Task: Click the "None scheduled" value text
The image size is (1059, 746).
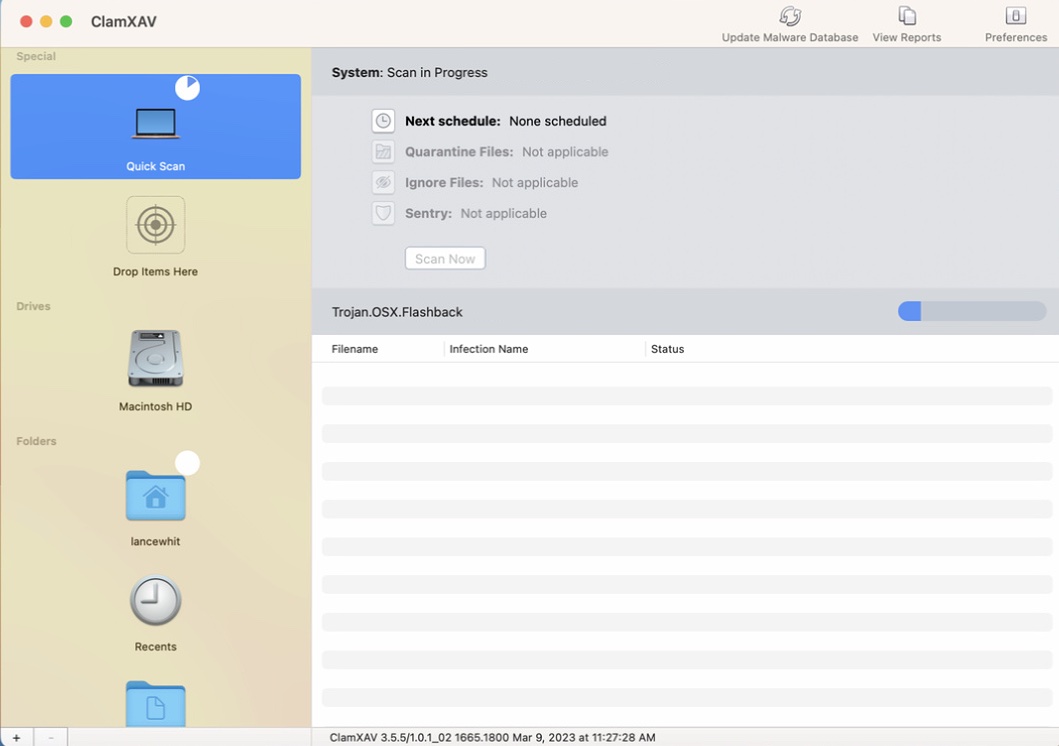Action: [558, 121]
